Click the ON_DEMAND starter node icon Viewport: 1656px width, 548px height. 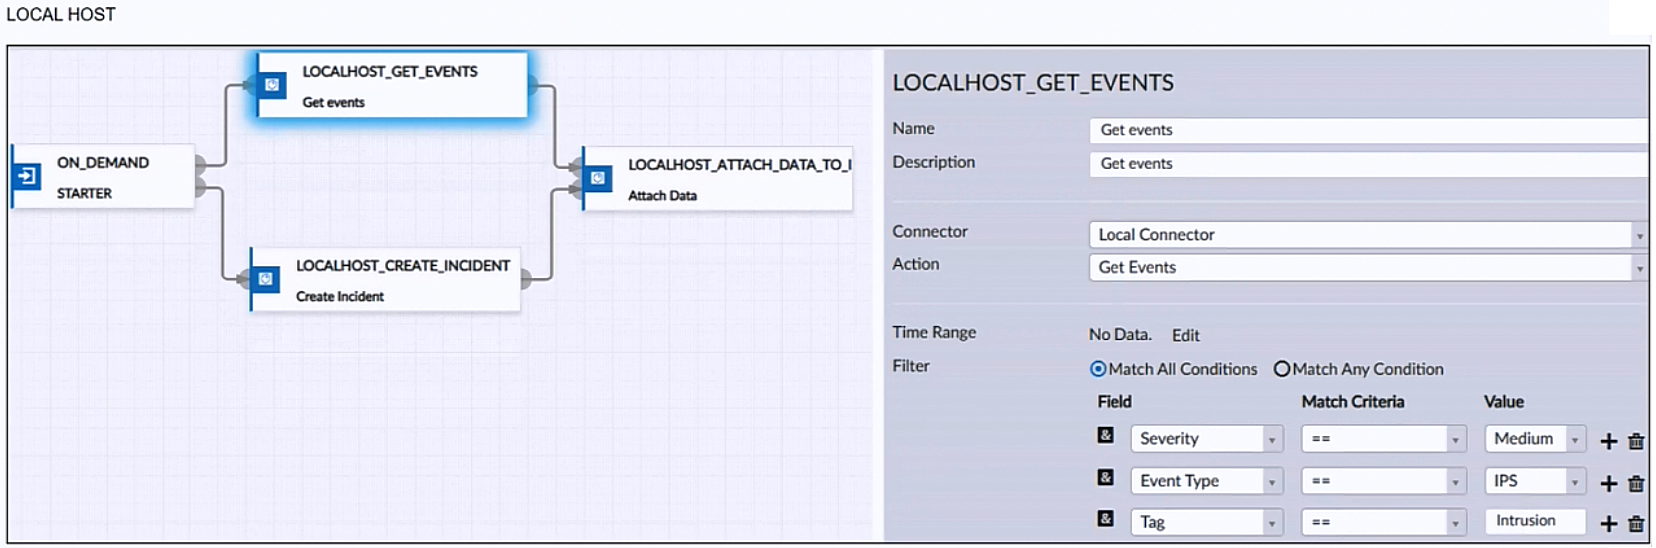tap(26, 176)
